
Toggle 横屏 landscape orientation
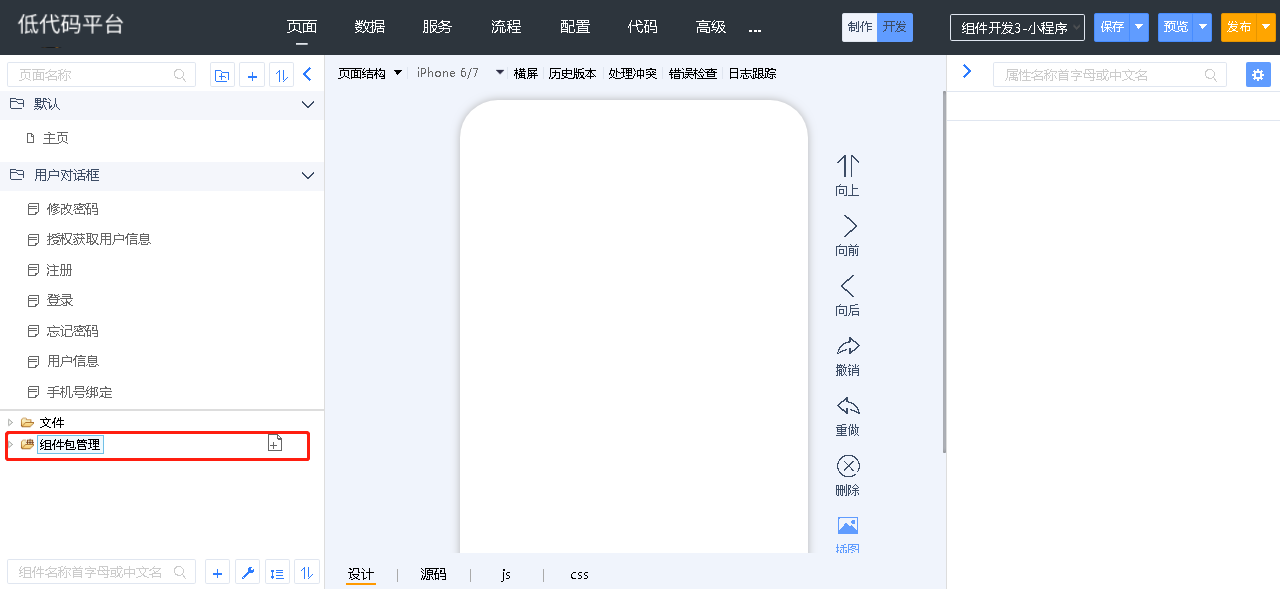tap(525, 73)
